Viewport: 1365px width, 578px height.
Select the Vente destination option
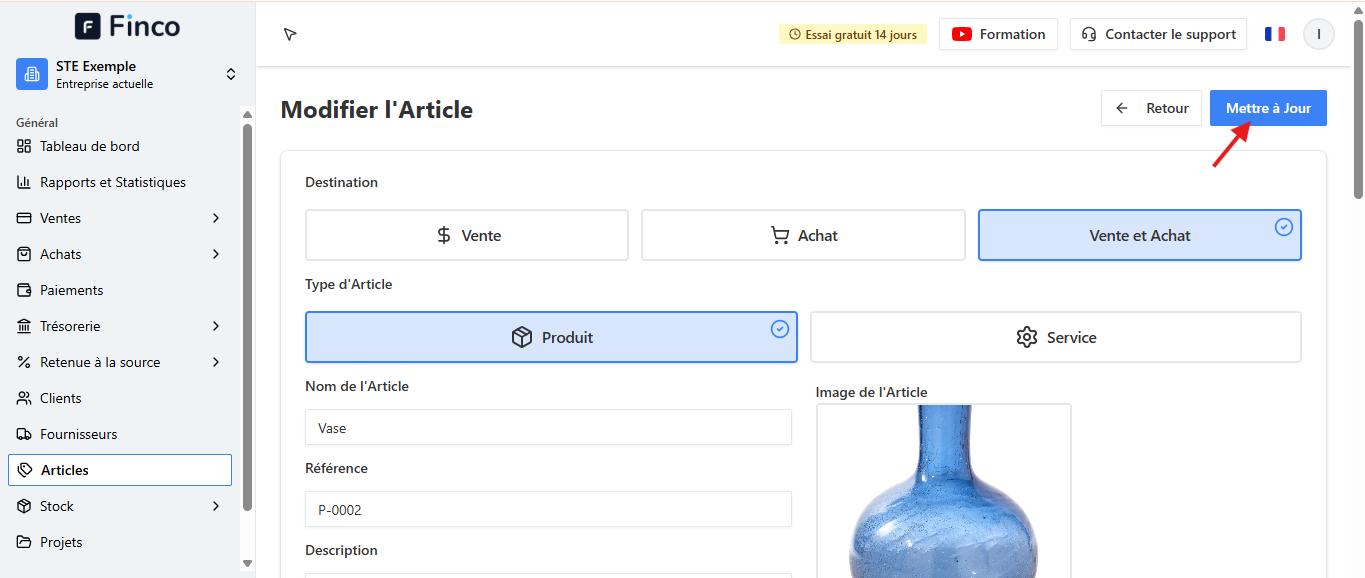pyautogui.click(x=467, y=235)
